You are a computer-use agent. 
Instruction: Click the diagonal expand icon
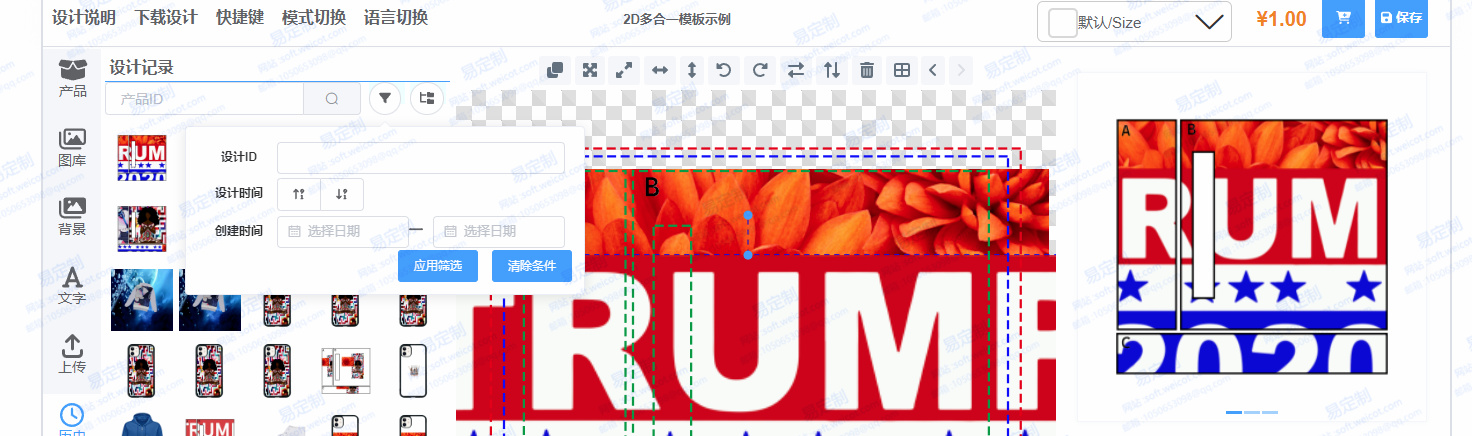624,70
